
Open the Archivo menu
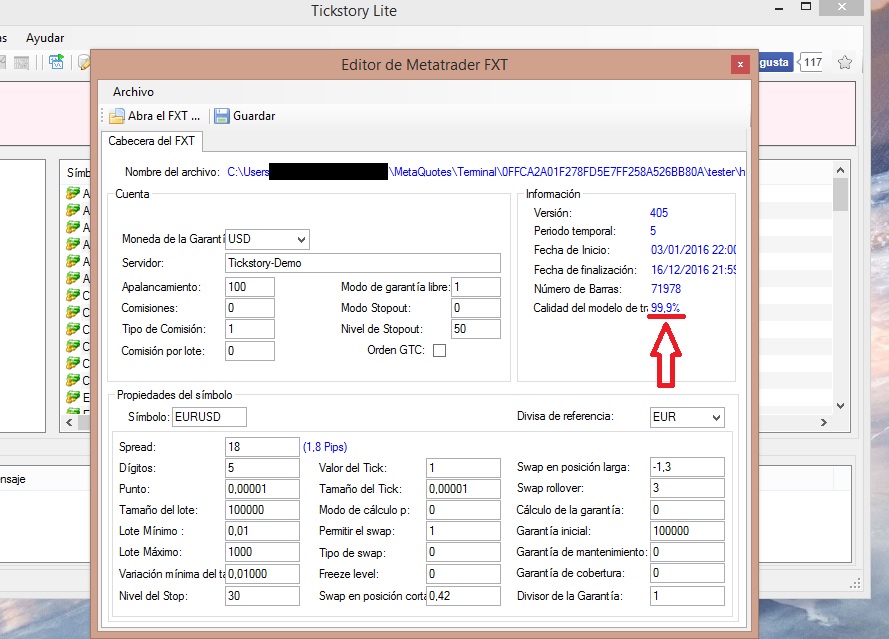pyautogui.click(x=133, y=91)
